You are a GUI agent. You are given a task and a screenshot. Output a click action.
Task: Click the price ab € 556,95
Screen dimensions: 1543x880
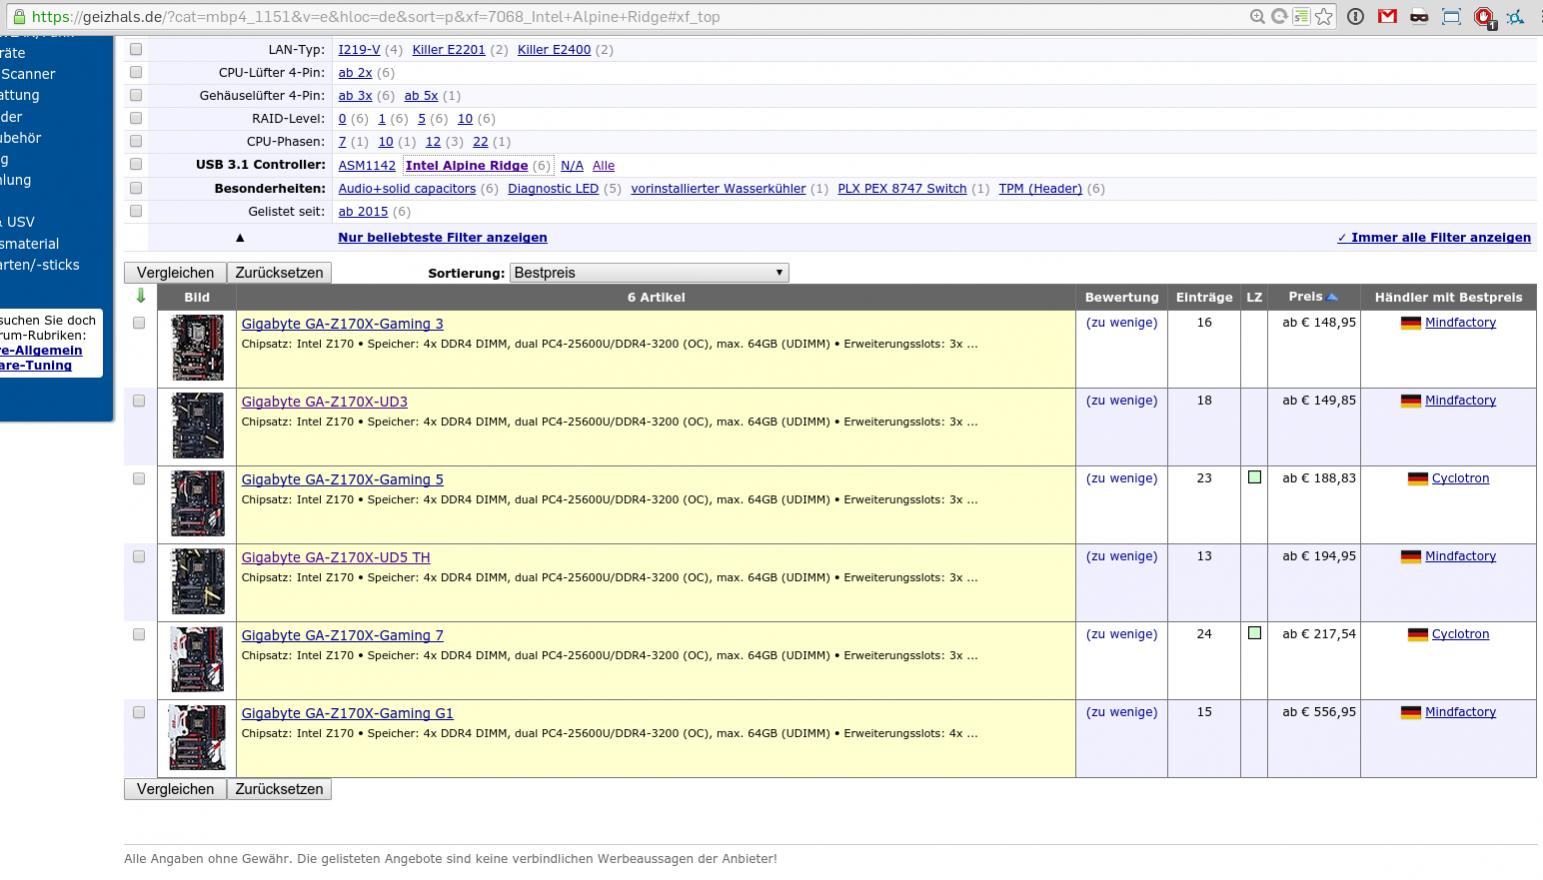click(1319, 712)
